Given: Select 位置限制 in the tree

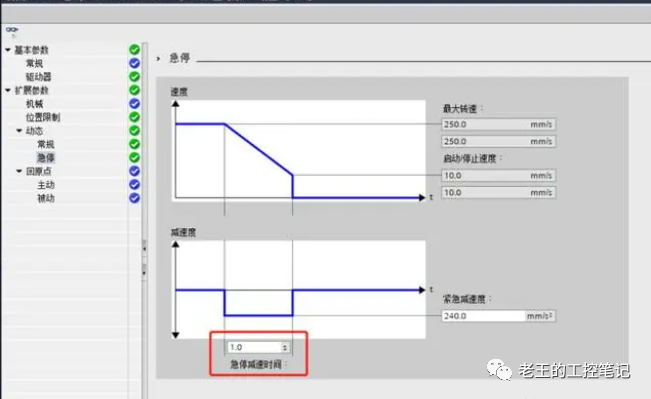Looking at the screenshot, I should tap(43, 117).
